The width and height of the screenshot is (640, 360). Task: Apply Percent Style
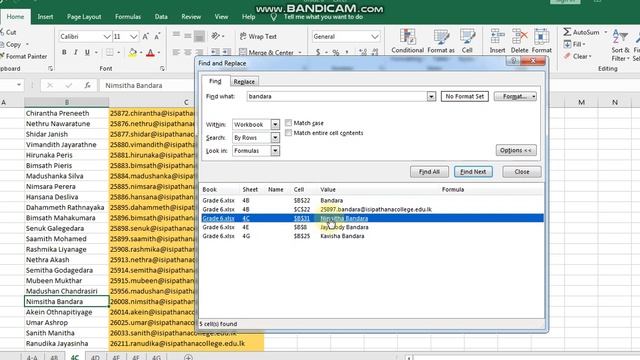[x=336, y=52]
